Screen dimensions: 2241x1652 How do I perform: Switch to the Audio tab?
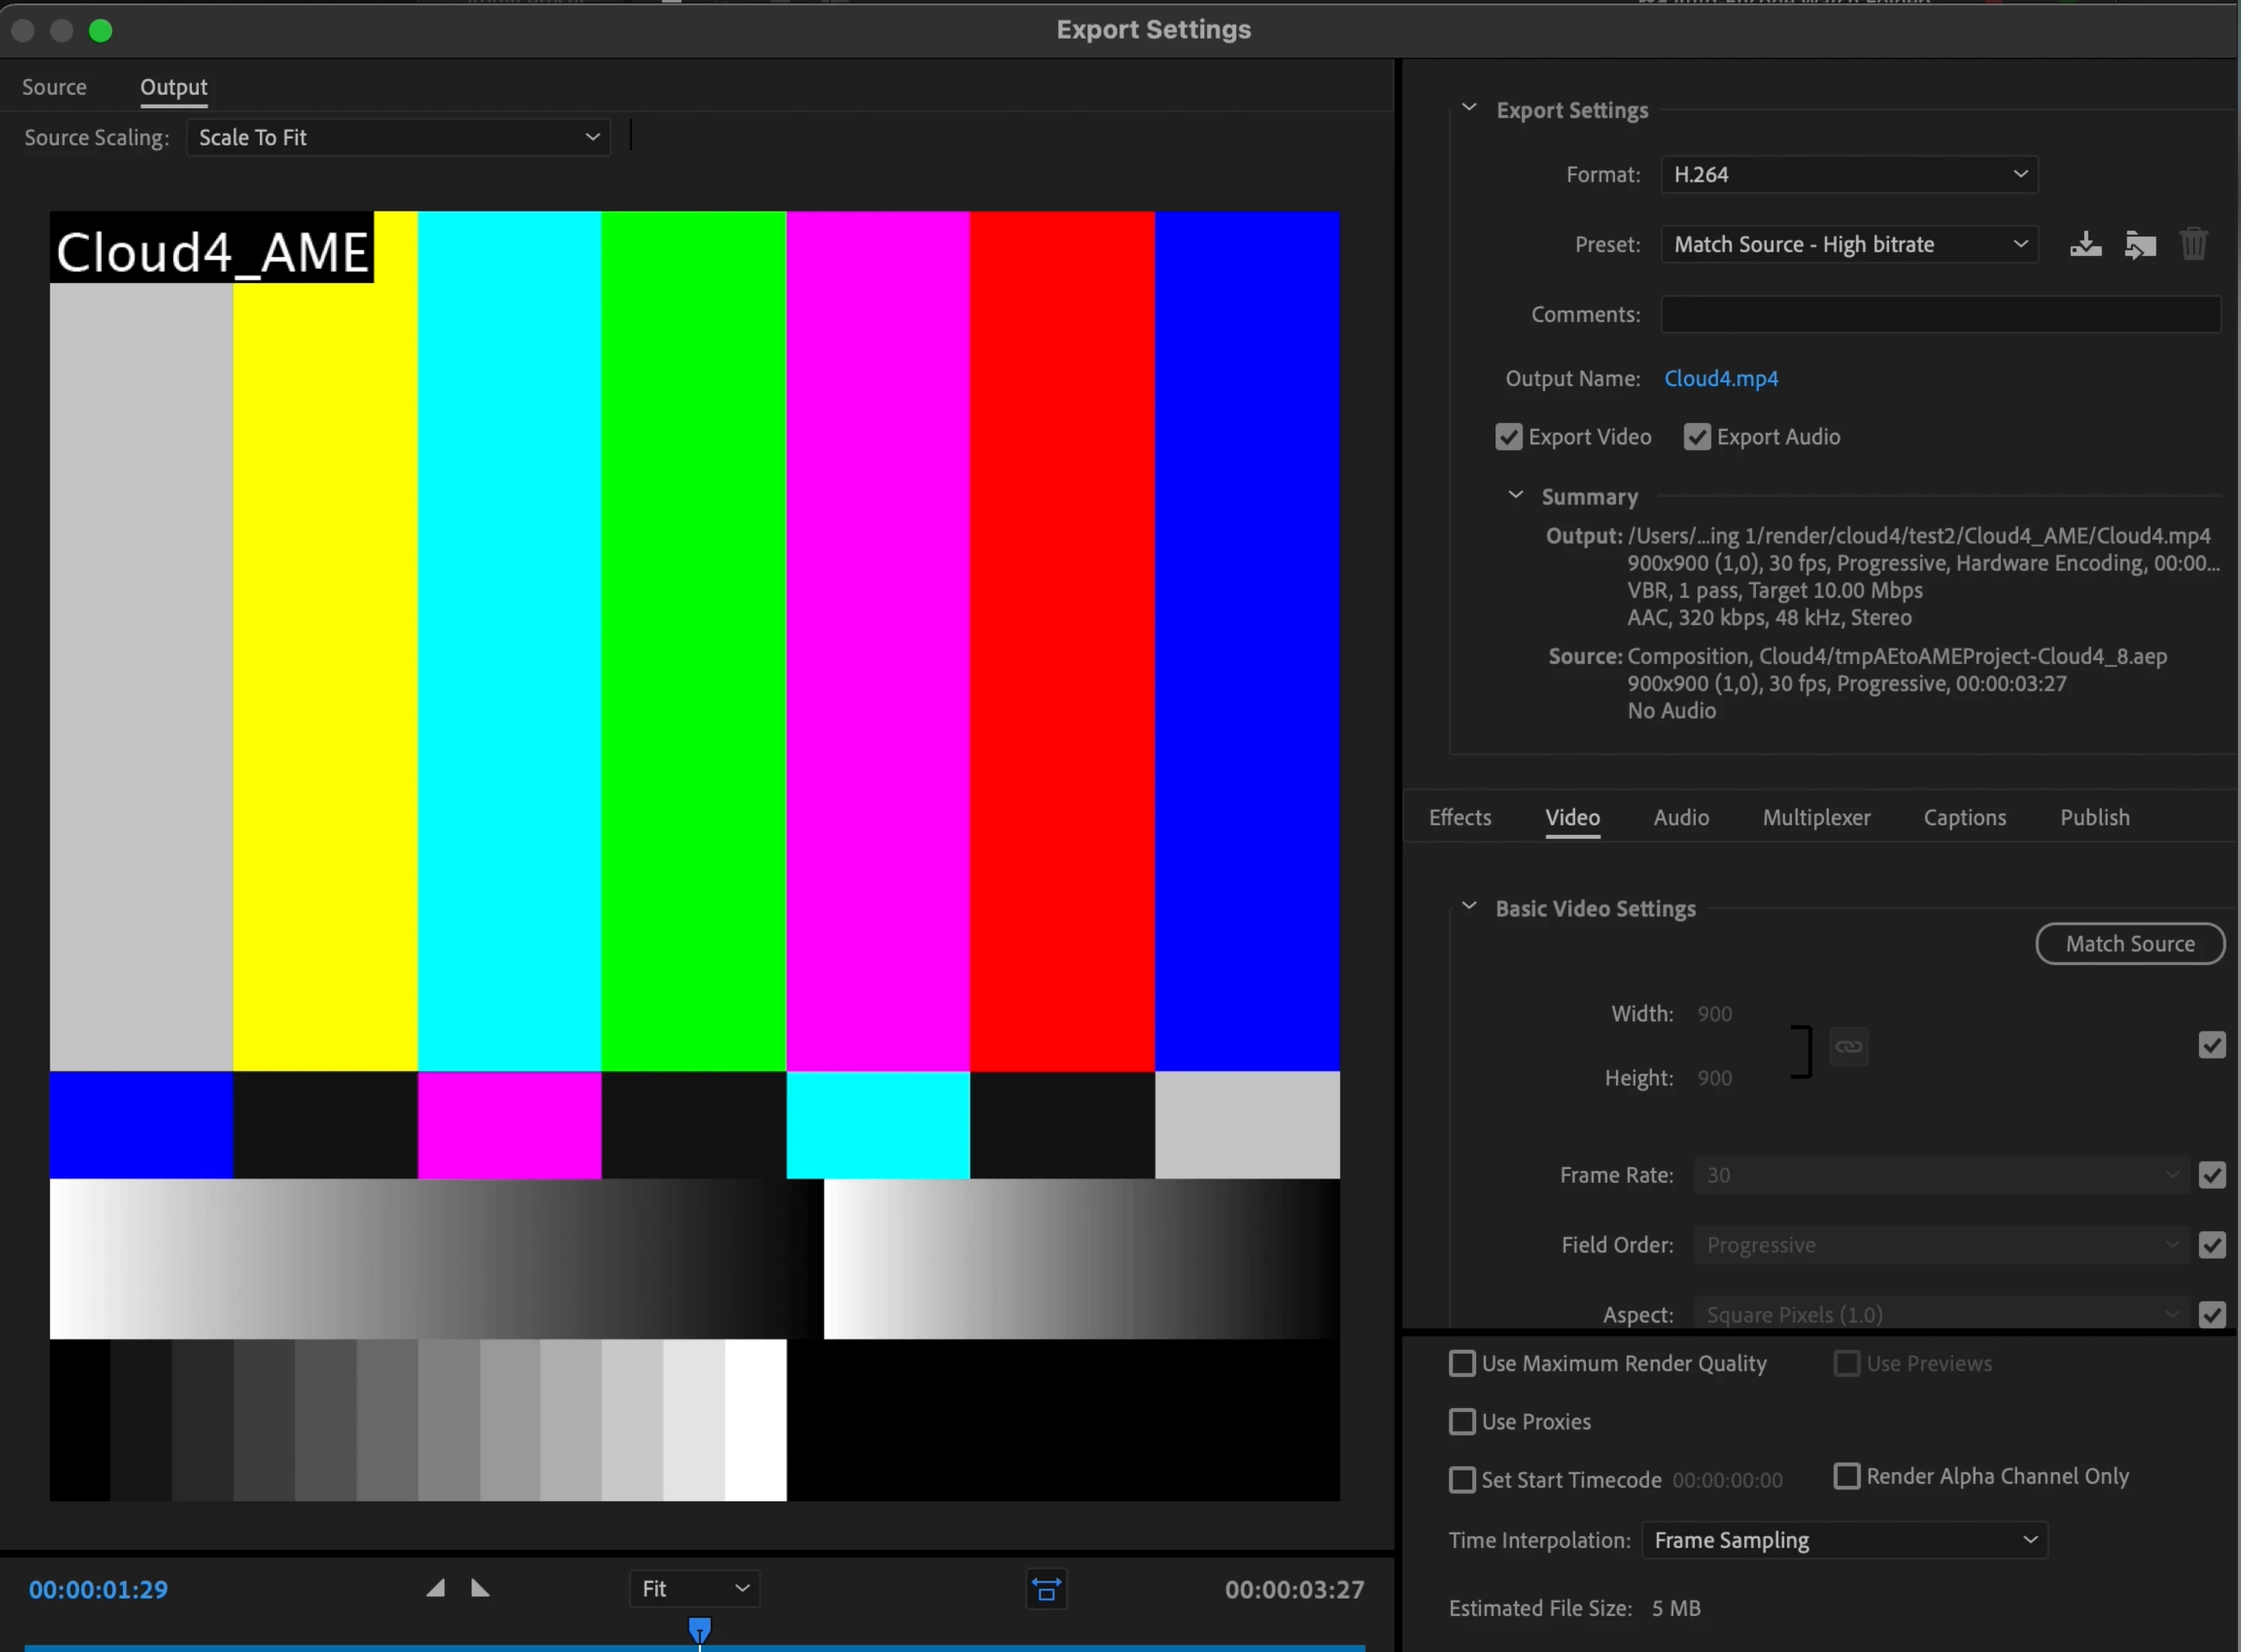pos(1680,817)
